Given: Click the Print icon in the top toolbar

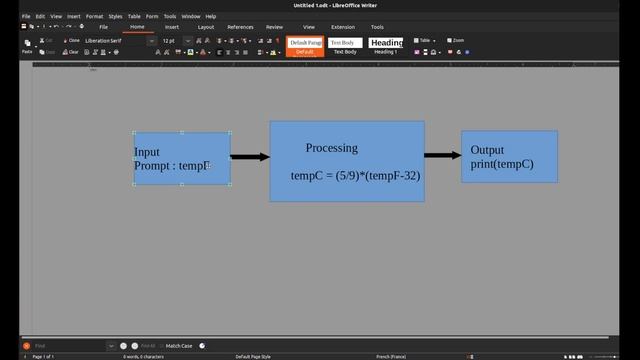Looking at the screenshot, I should coord(82,27).
